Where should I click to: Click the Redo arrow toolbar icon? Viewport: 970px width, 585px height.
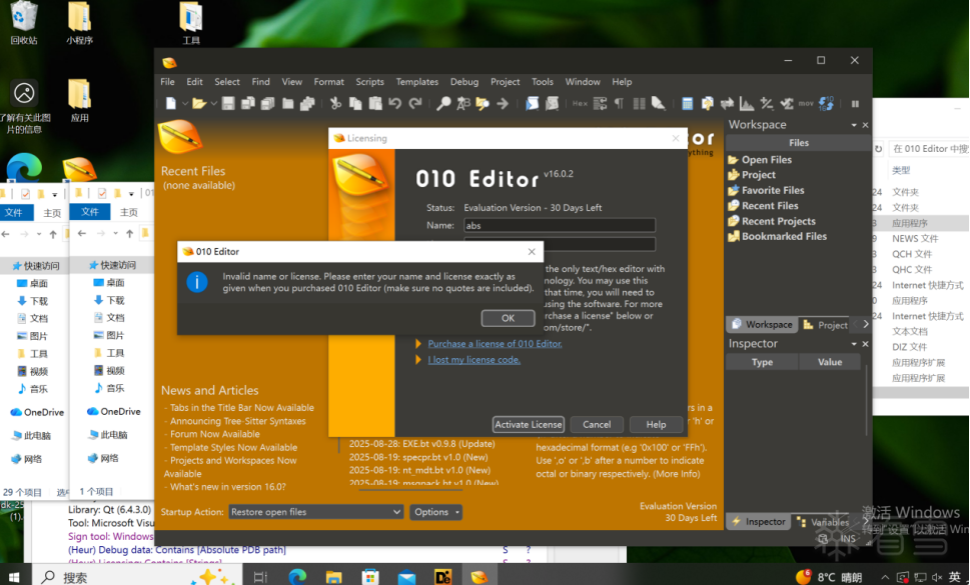click(415, 104)
